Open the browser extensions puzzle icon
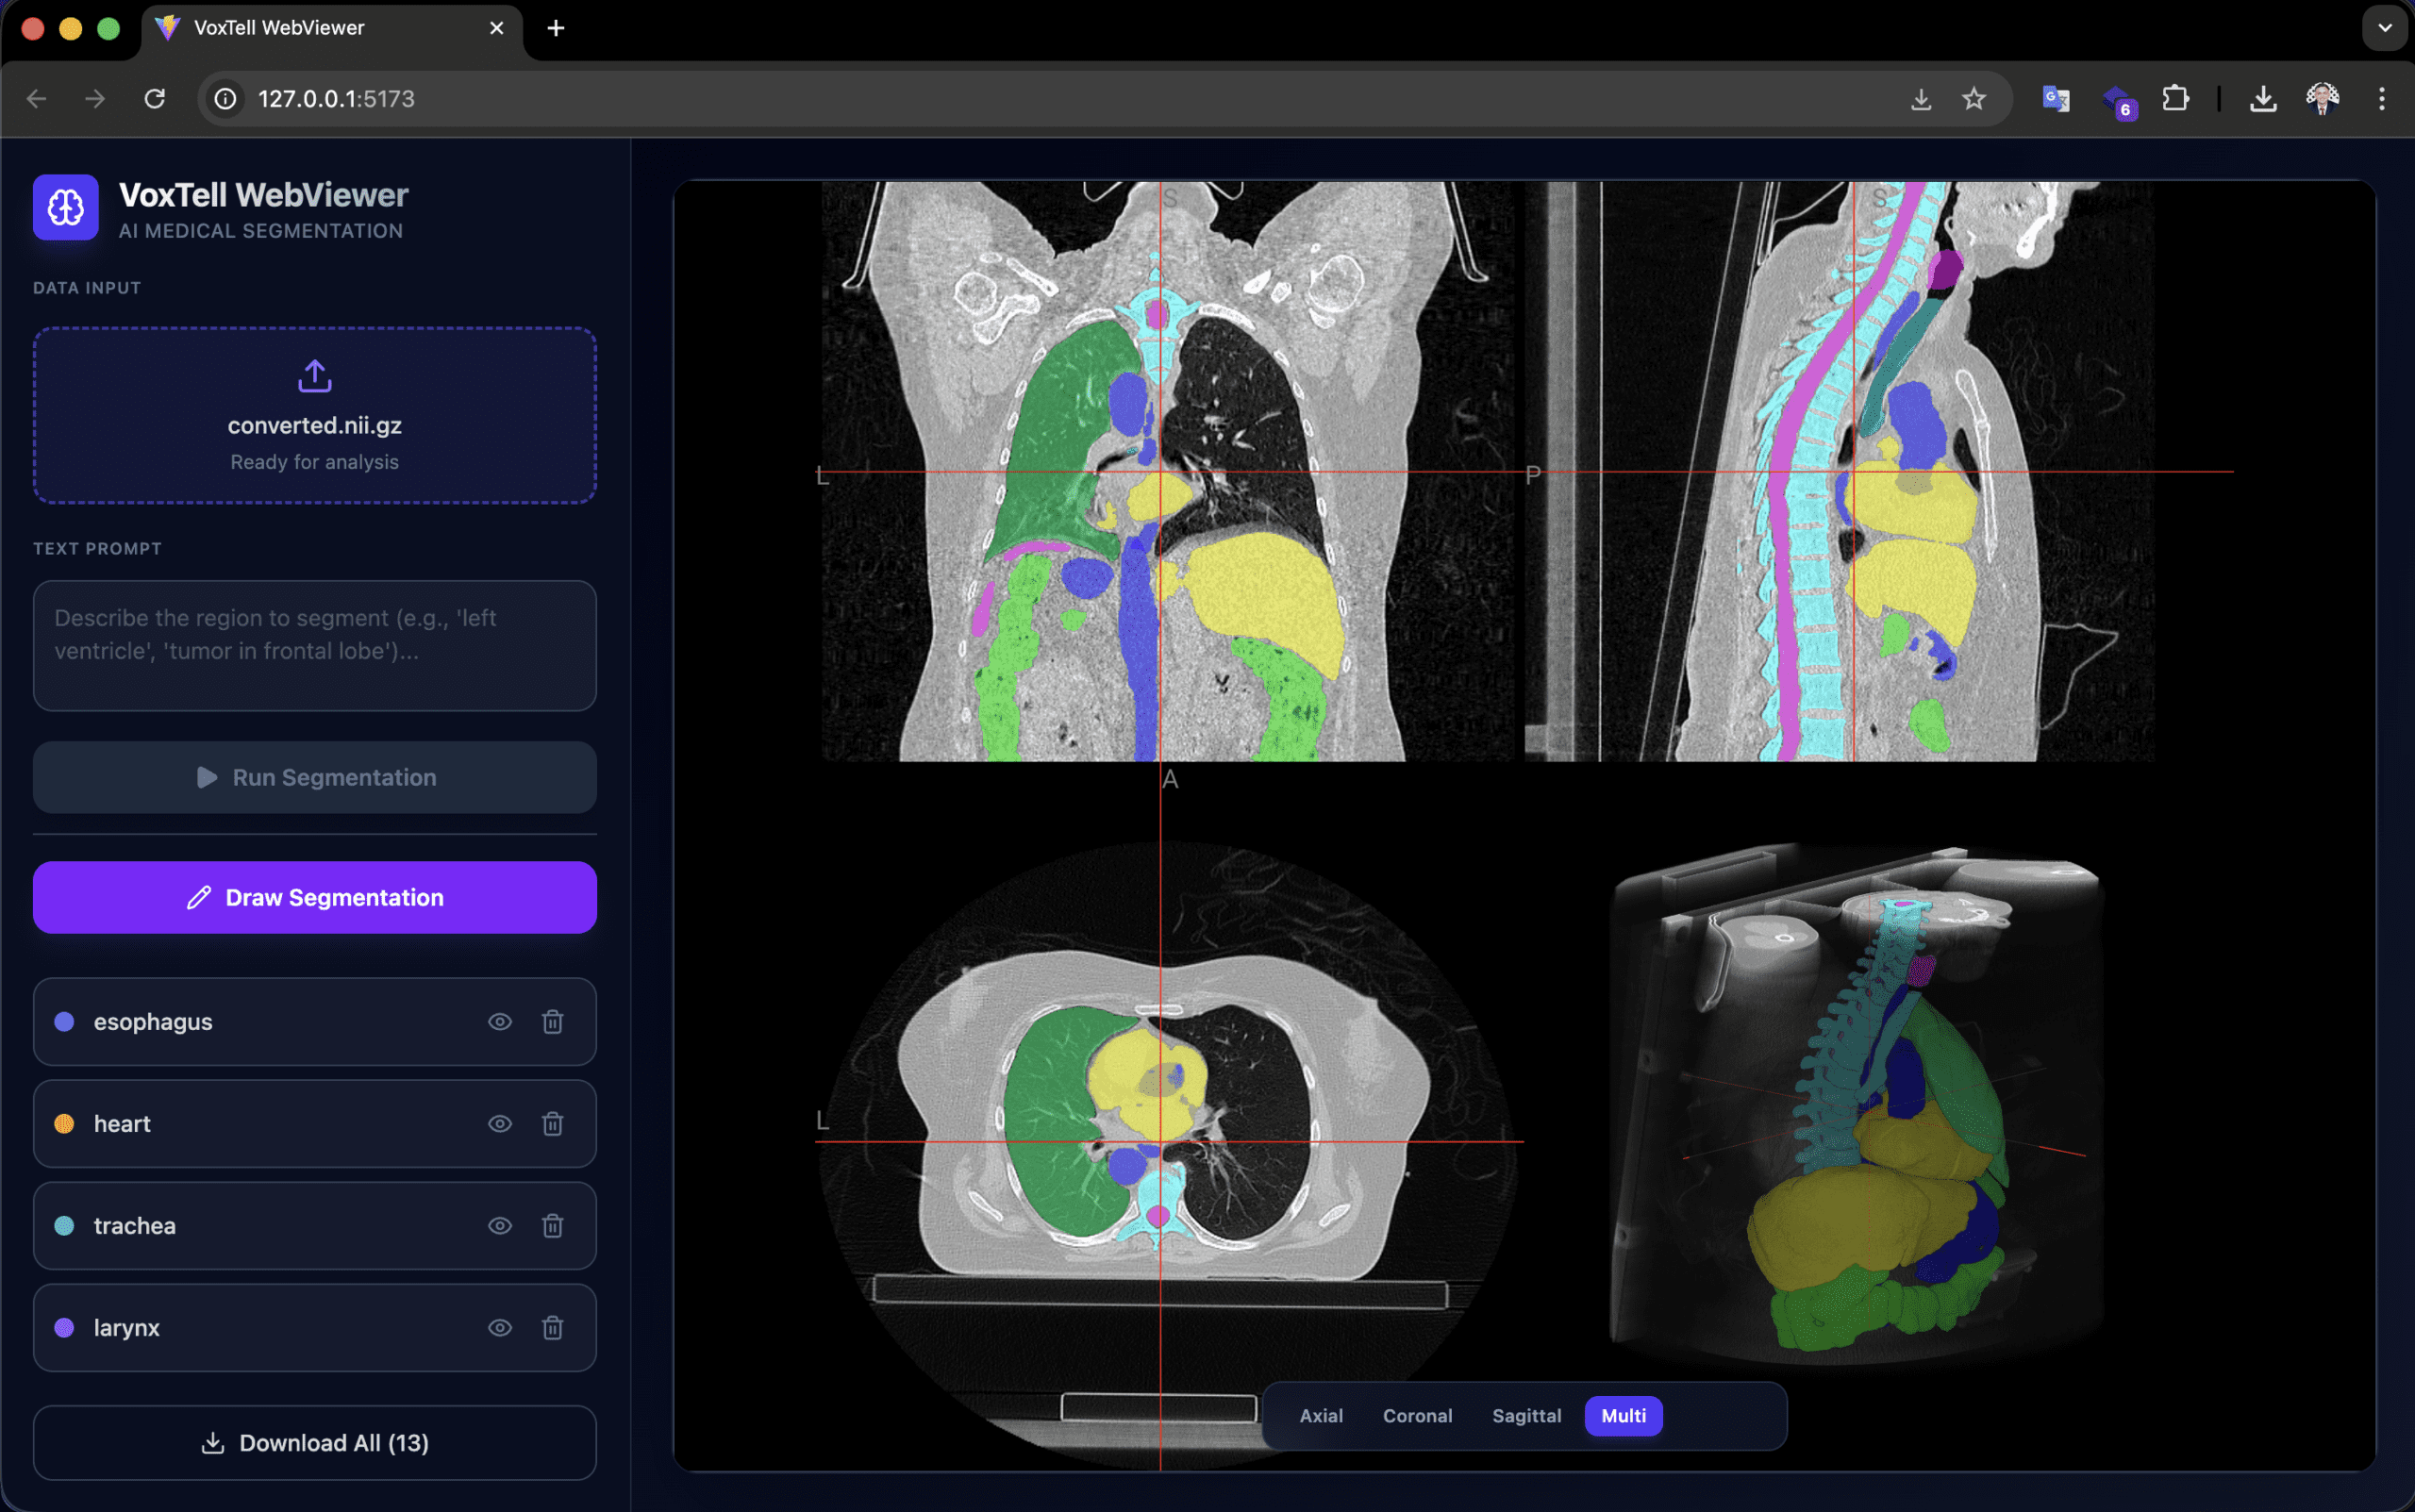Viewport: 2415px width, 1512px height. pyautogui.click(x=2176, y=98)
